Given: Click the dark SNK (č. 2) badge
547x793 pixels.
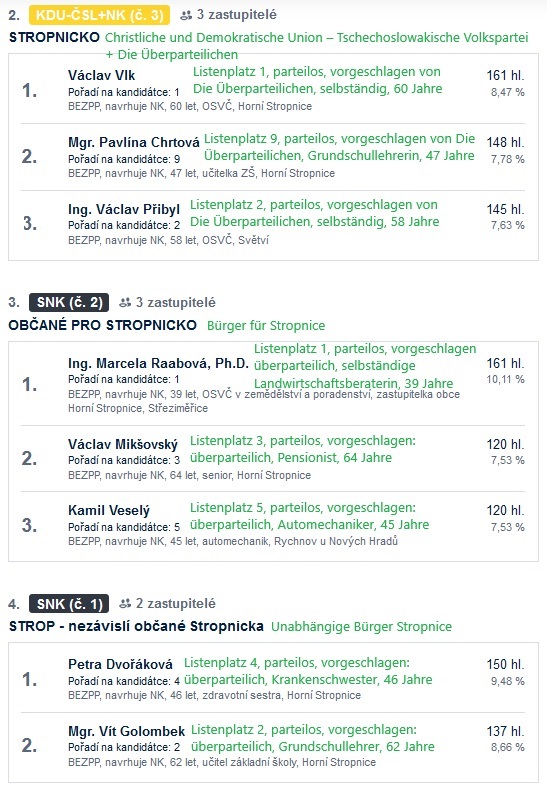Looking at the screenshot, I should coord(69,302).
